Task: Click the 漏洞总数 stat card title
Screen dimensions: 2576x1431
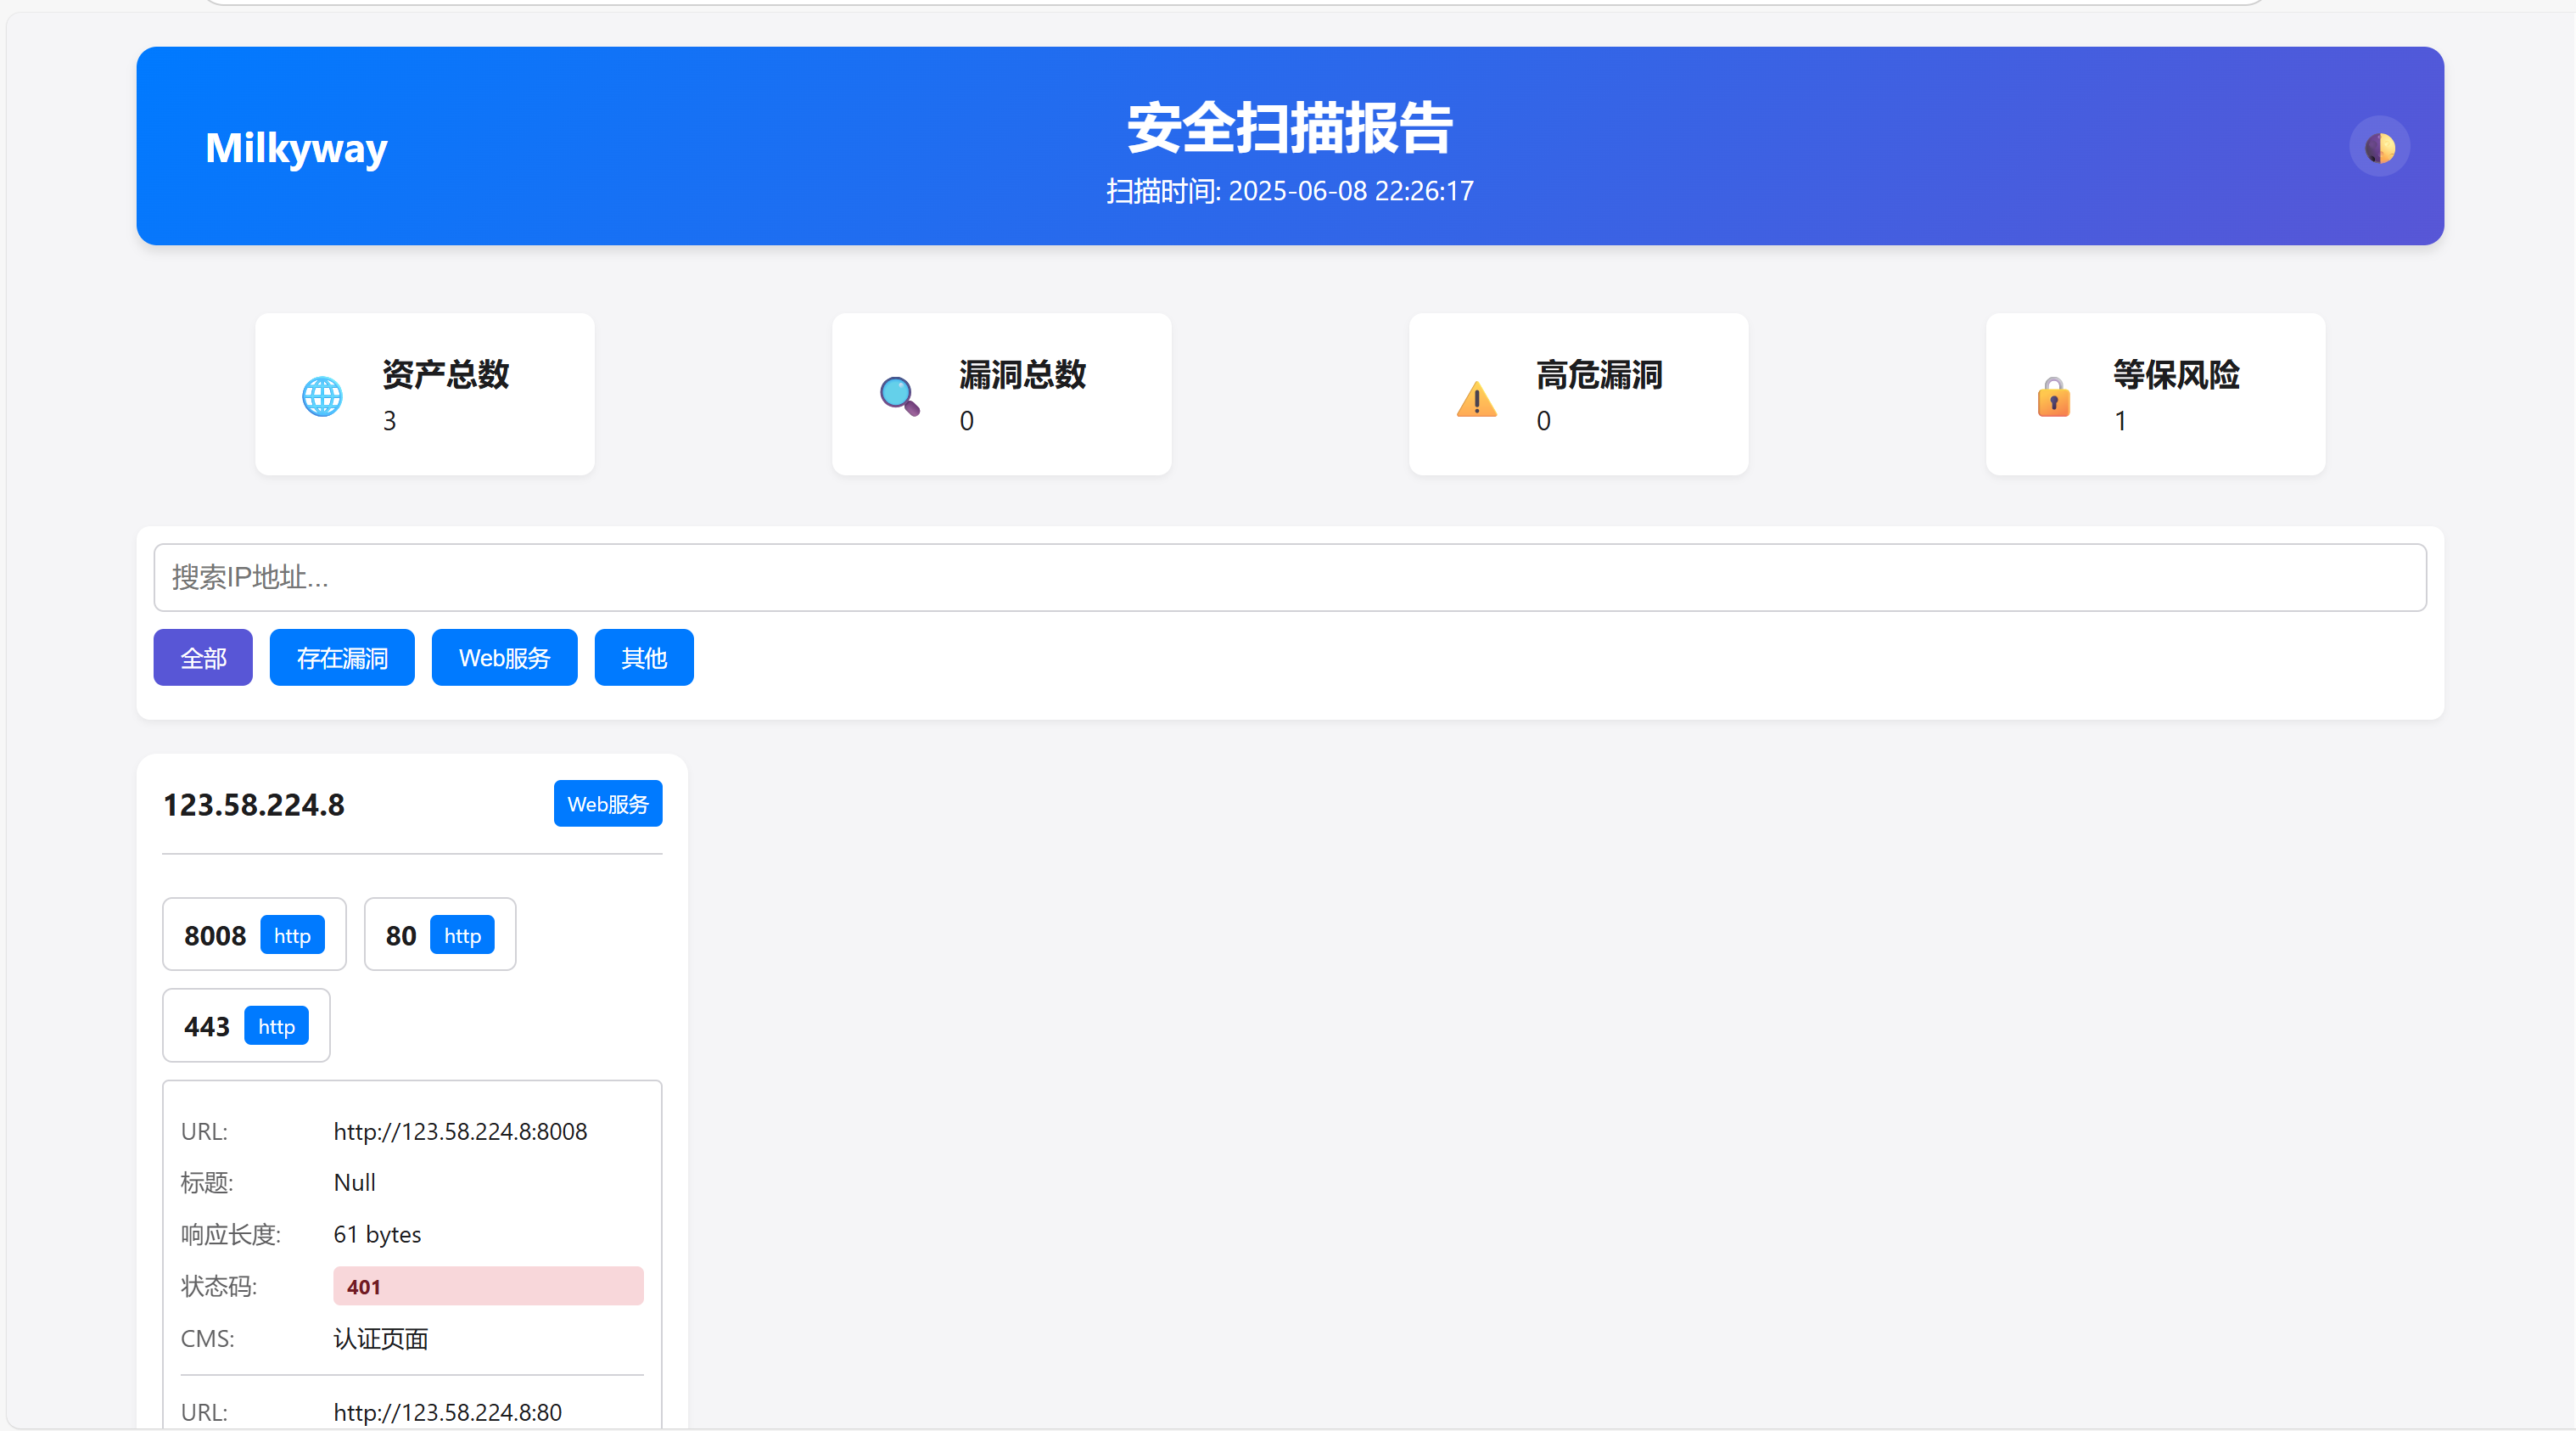Action: (x=1022, y=374)
